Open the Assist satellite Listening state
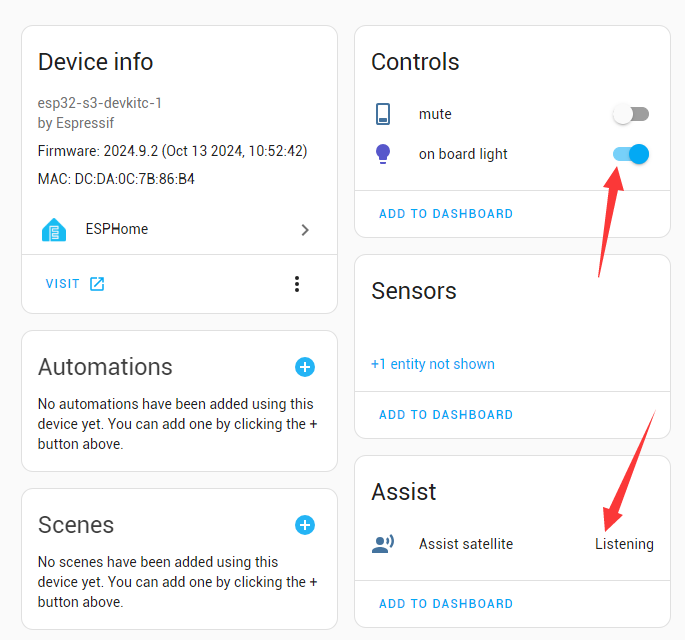The width and height of the screenshot is (685, 640). 624,544
